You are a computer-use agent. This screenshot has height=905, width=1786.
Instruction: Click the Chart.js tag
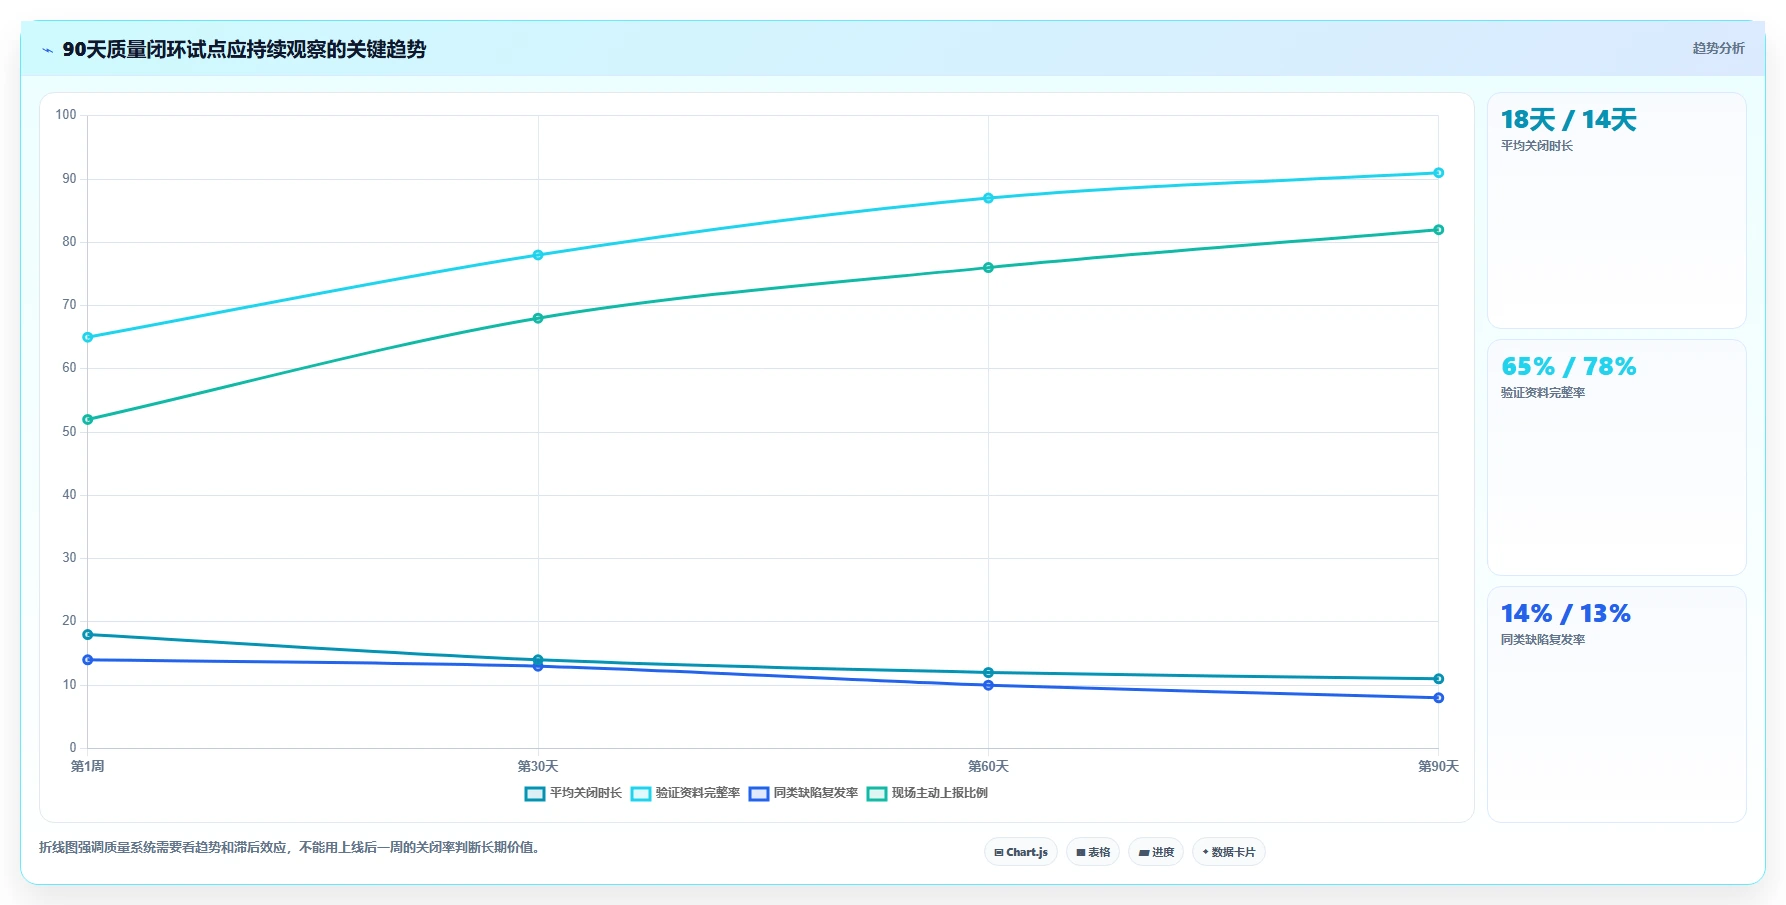(x=1021, y=852)
